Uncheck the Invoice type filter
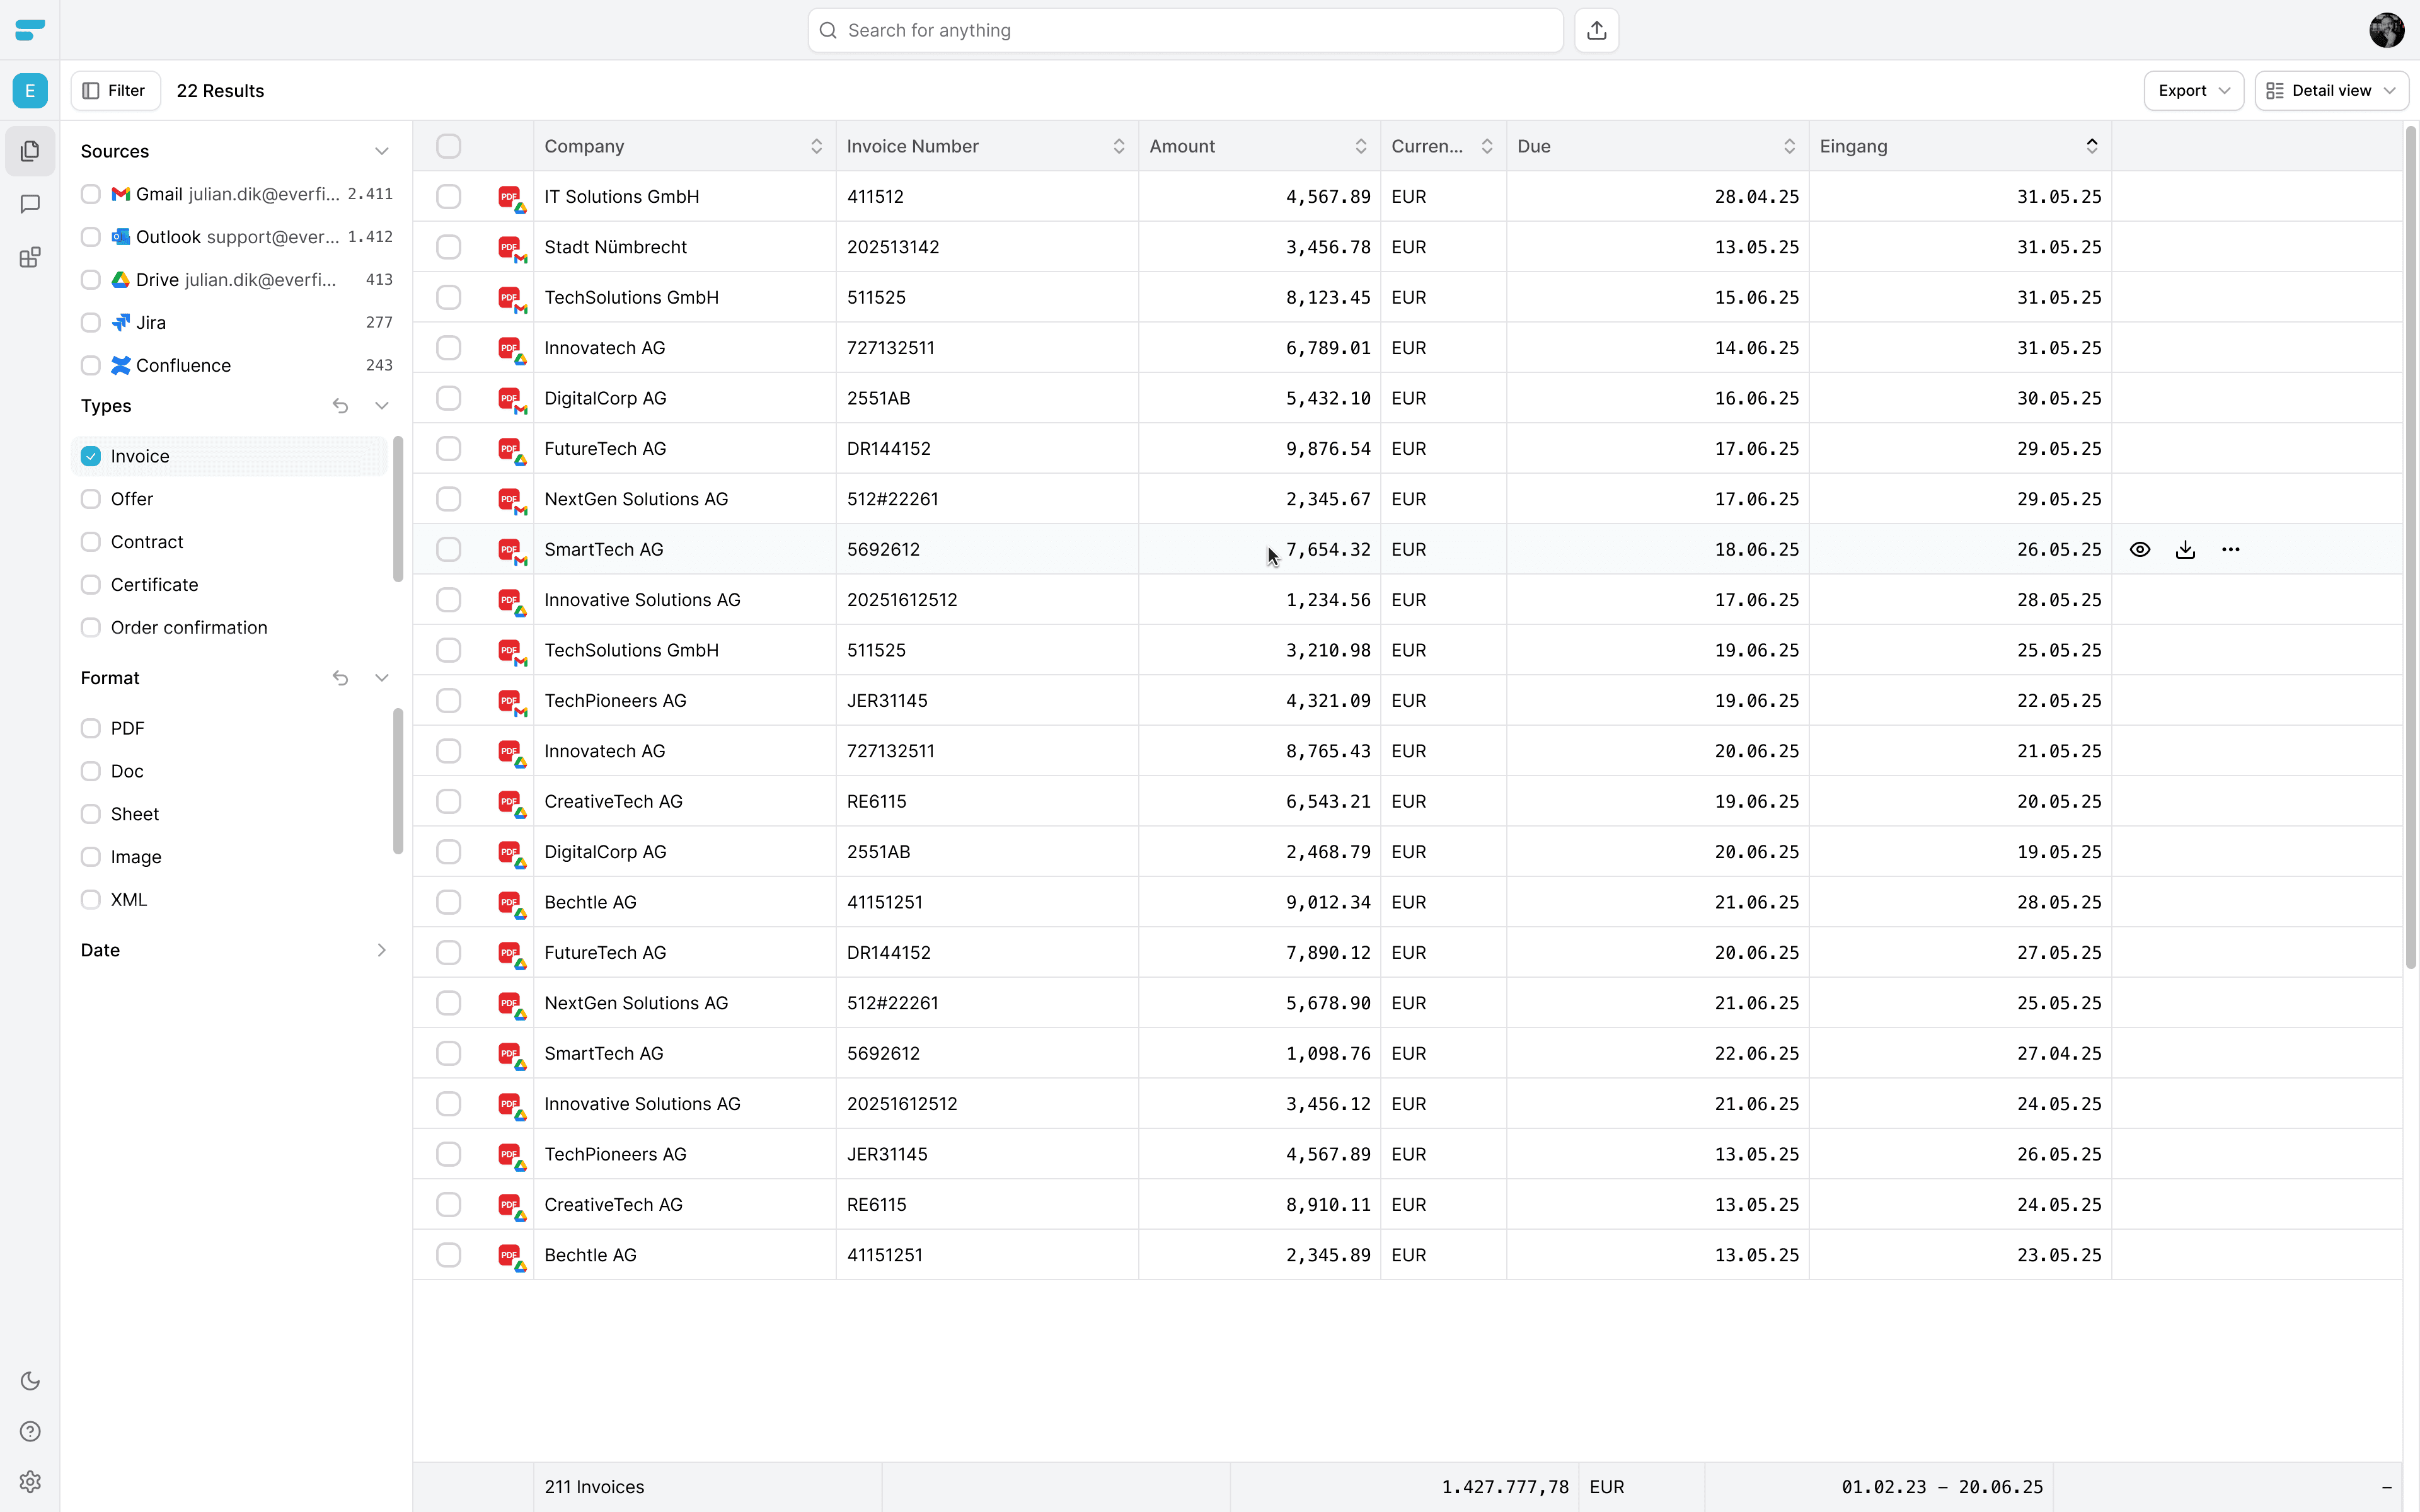 tap(91, 456)
